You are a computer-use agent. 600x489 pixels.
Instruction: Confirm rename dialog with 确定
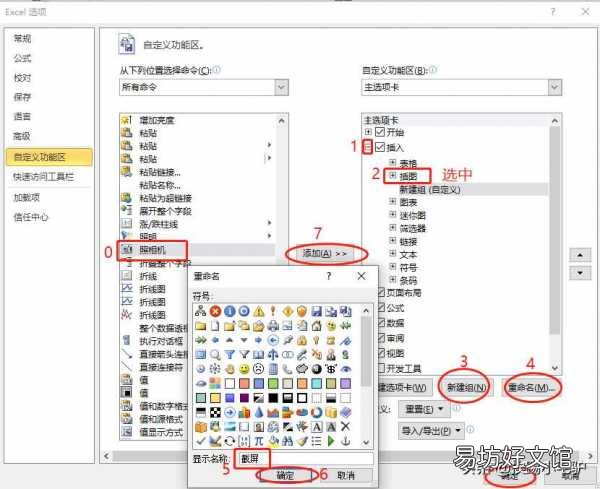click(285, 476)
